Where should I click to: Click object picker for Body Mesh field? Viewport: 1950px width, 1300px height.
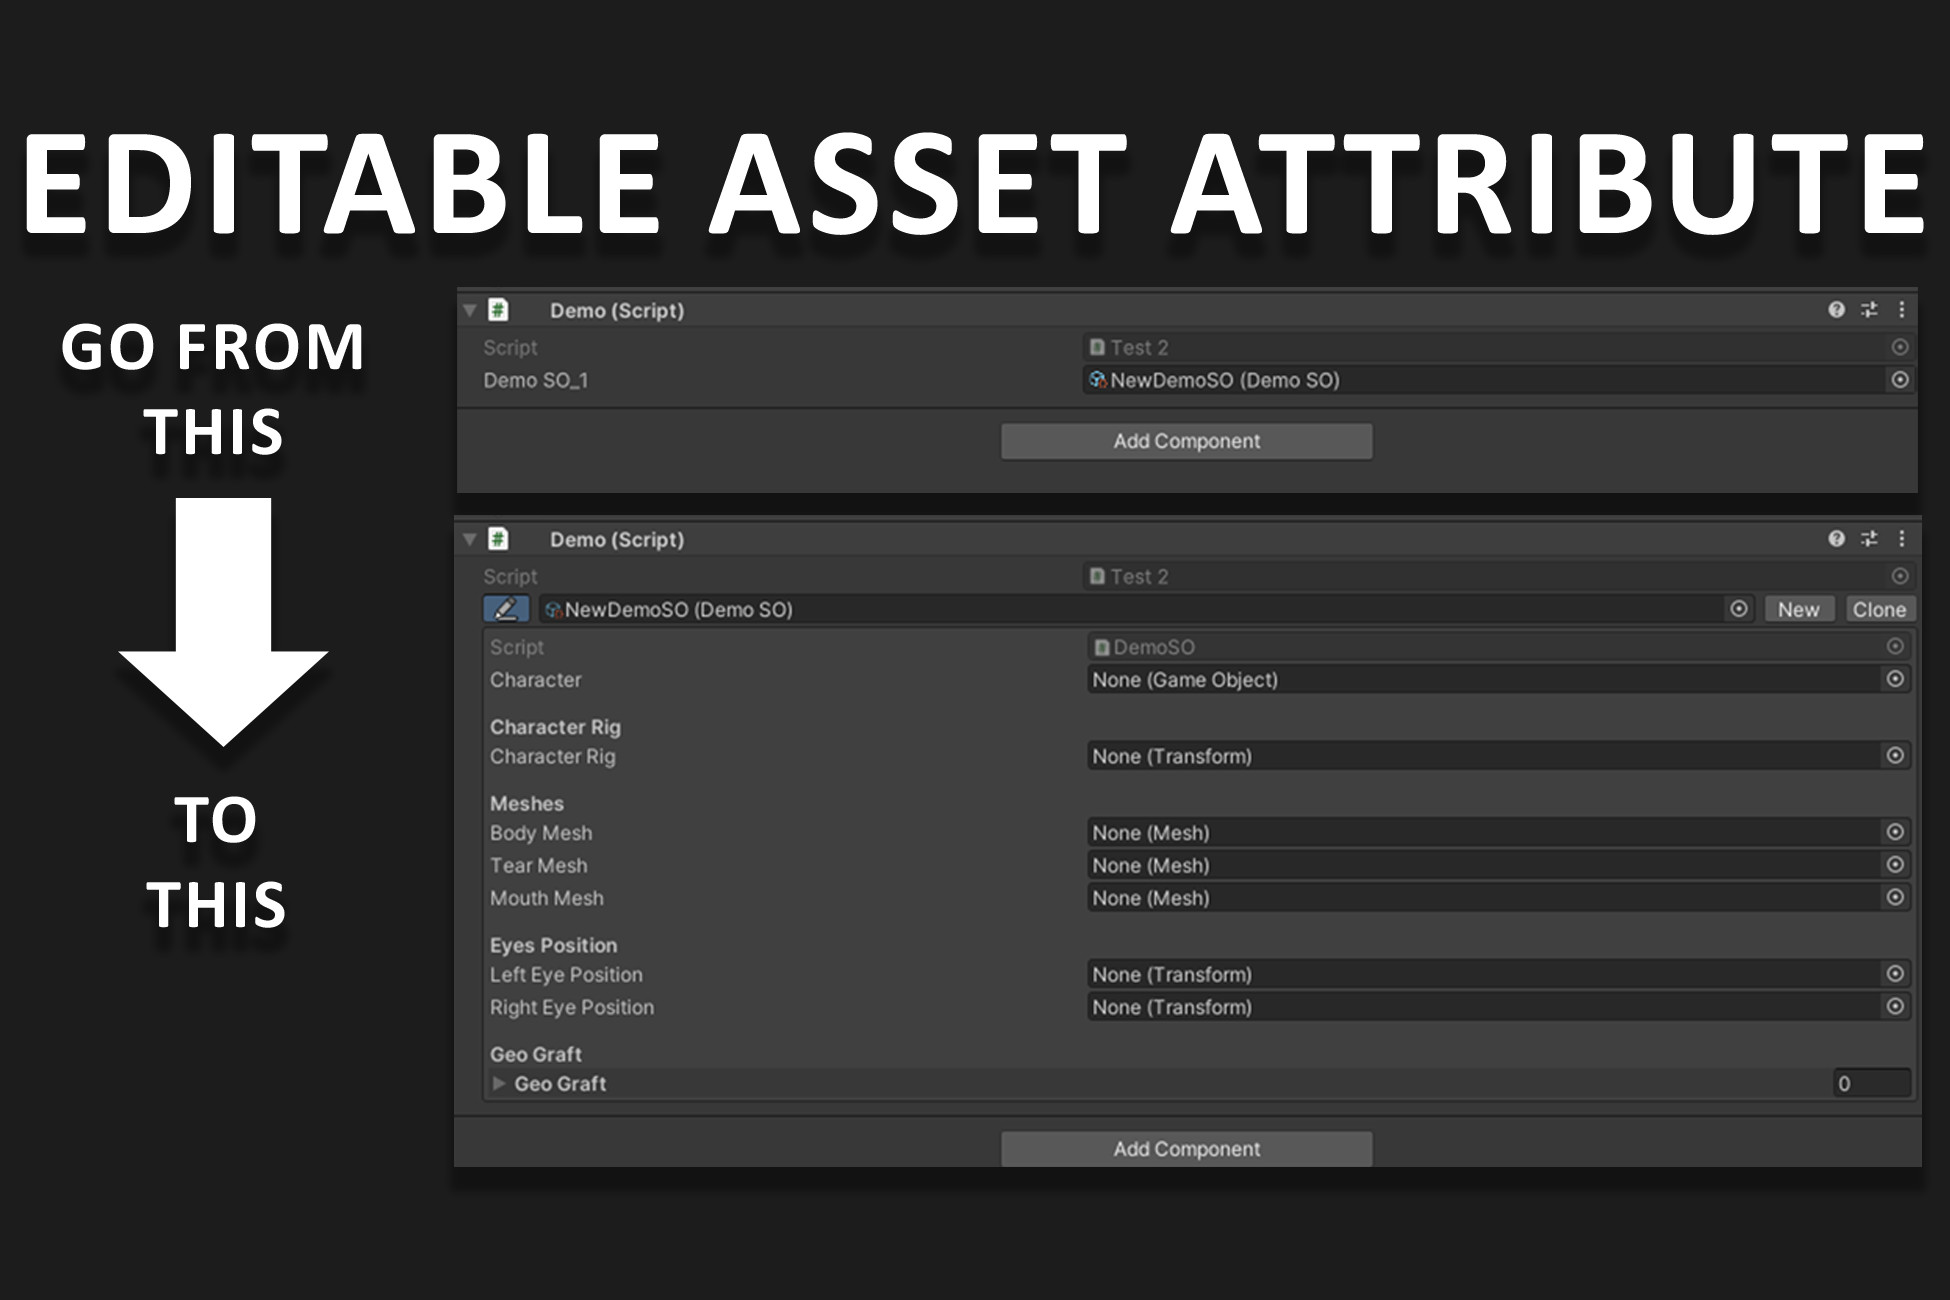1894,832
